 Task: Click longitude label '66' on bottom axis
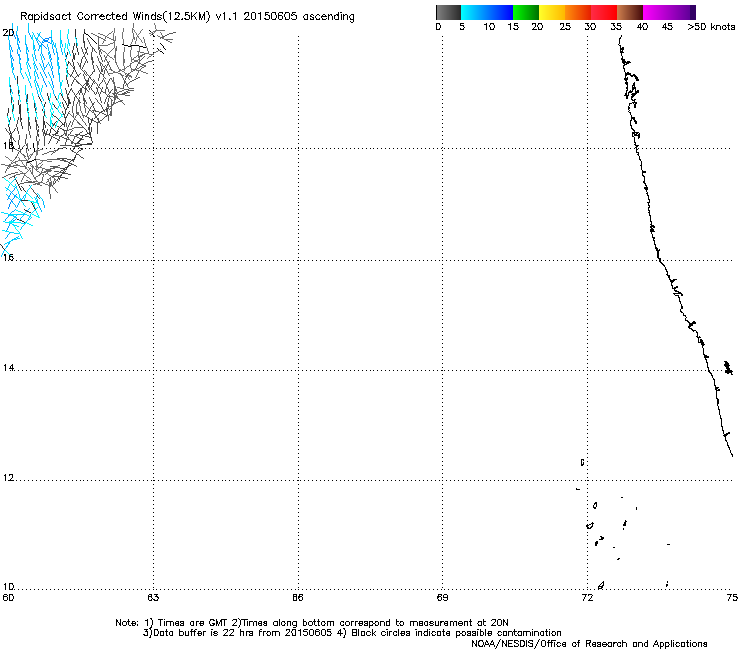pyautogui.click(x=298, y=598)
